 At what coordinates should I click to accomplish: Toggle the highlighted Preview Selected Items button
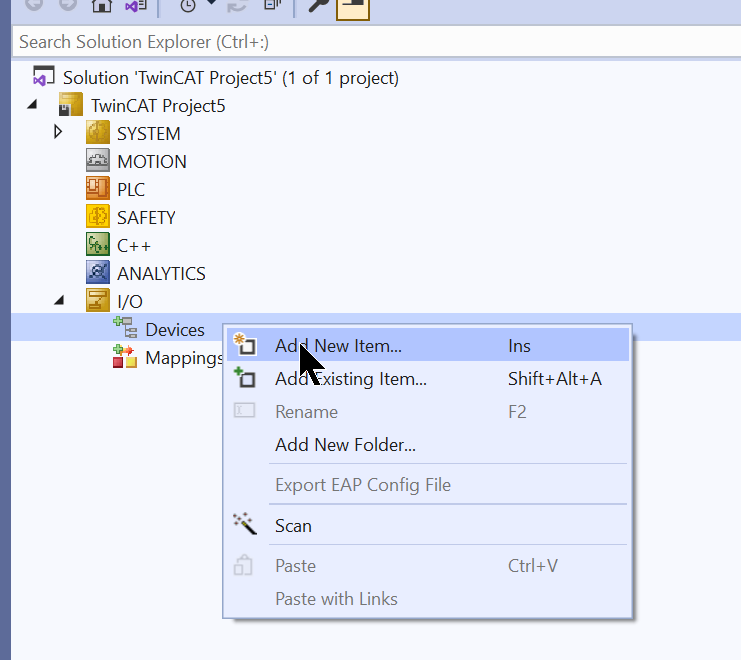[353, 8]
